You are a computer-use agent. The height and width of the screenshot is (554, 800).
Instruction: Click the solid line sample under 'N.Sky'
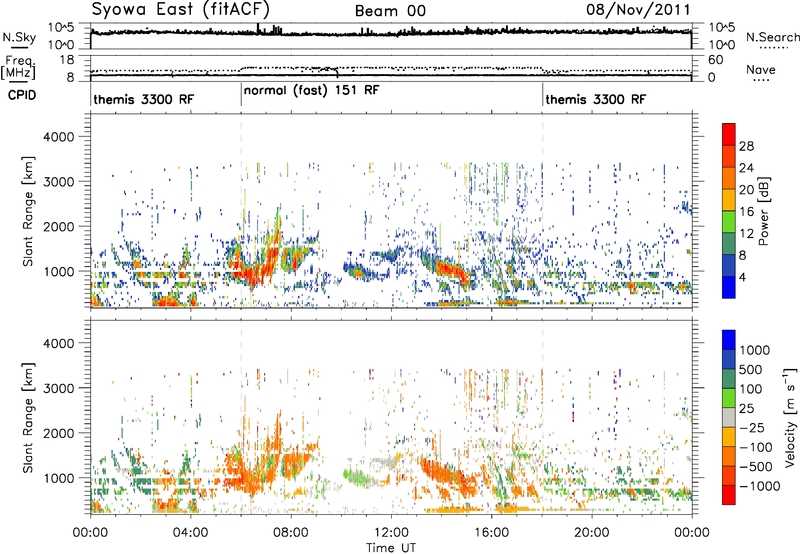[18, 47]
